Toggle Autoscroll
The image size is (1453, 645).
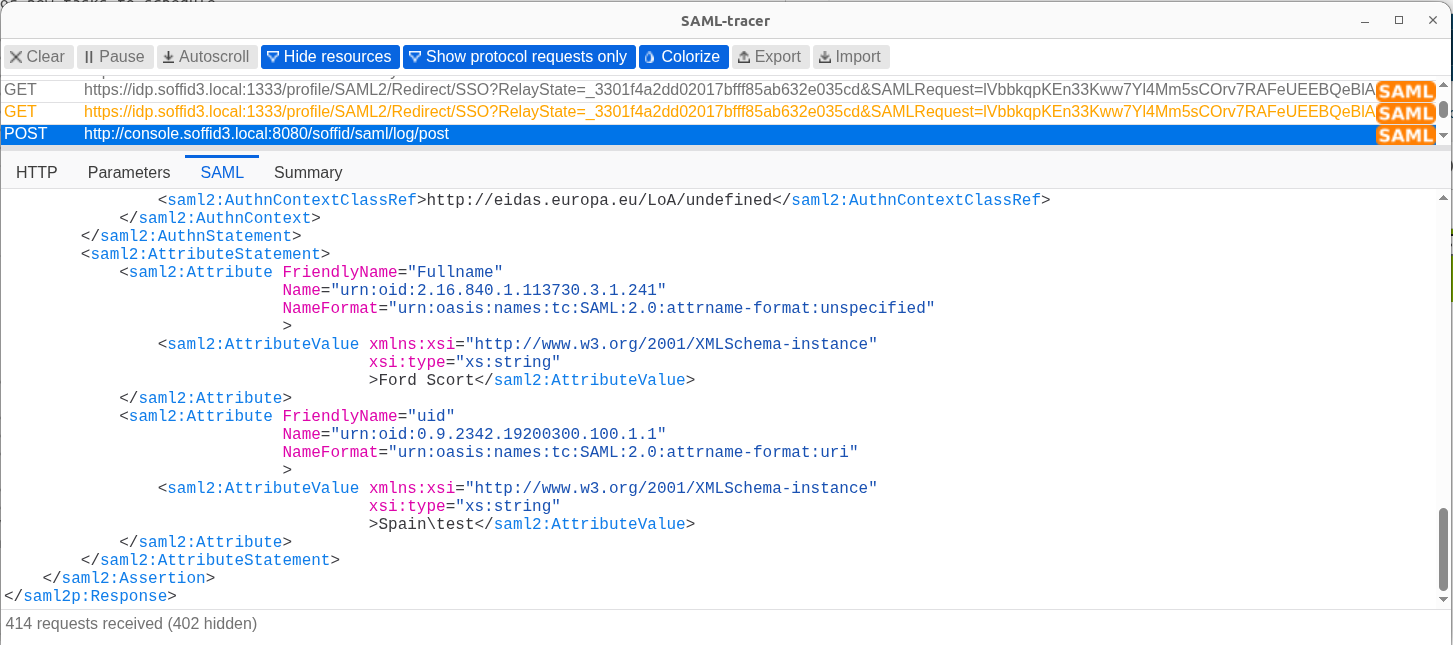pyautogui.click(x=206, y=57)
